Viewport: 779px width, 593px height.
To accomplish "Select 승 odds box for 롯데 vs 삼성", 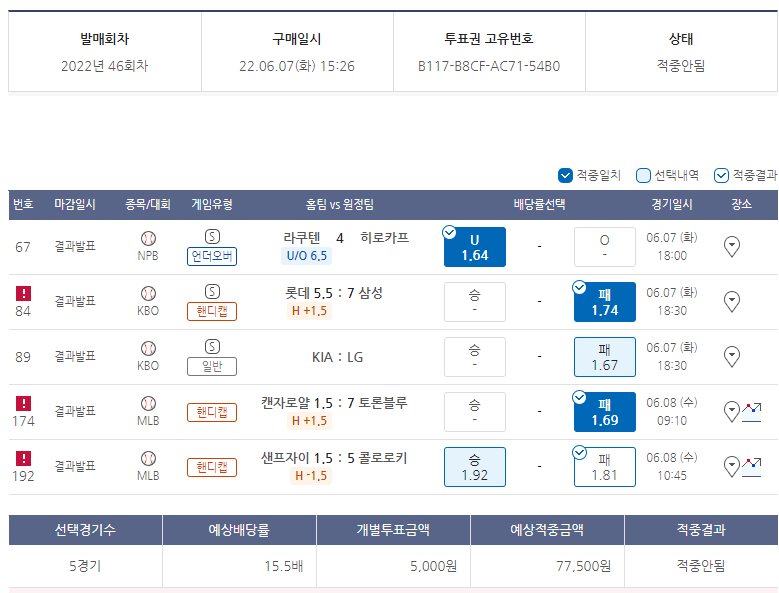I will click(475, 302).
